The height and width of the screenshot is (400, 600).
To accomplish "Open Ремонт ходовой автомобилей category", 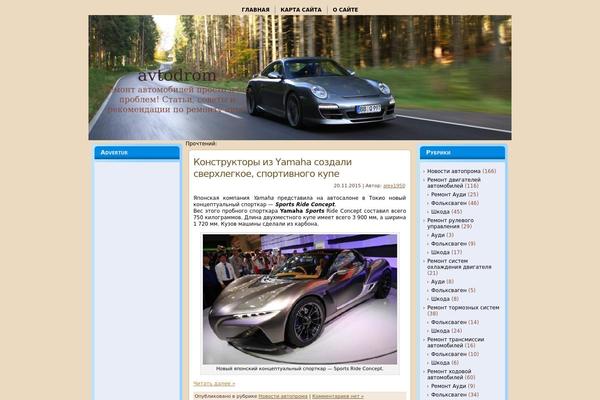I will 451,374.
